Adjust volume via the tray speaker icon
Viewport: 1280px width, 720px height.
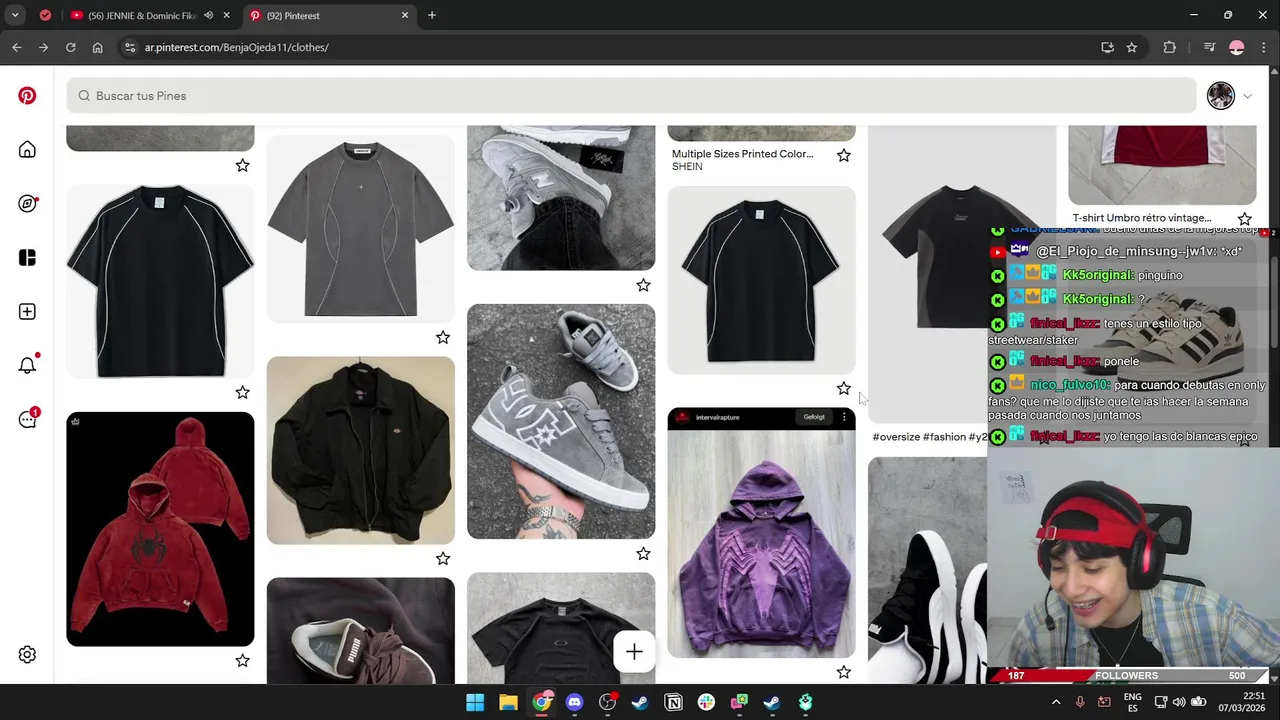click(x=1179, y=702)
